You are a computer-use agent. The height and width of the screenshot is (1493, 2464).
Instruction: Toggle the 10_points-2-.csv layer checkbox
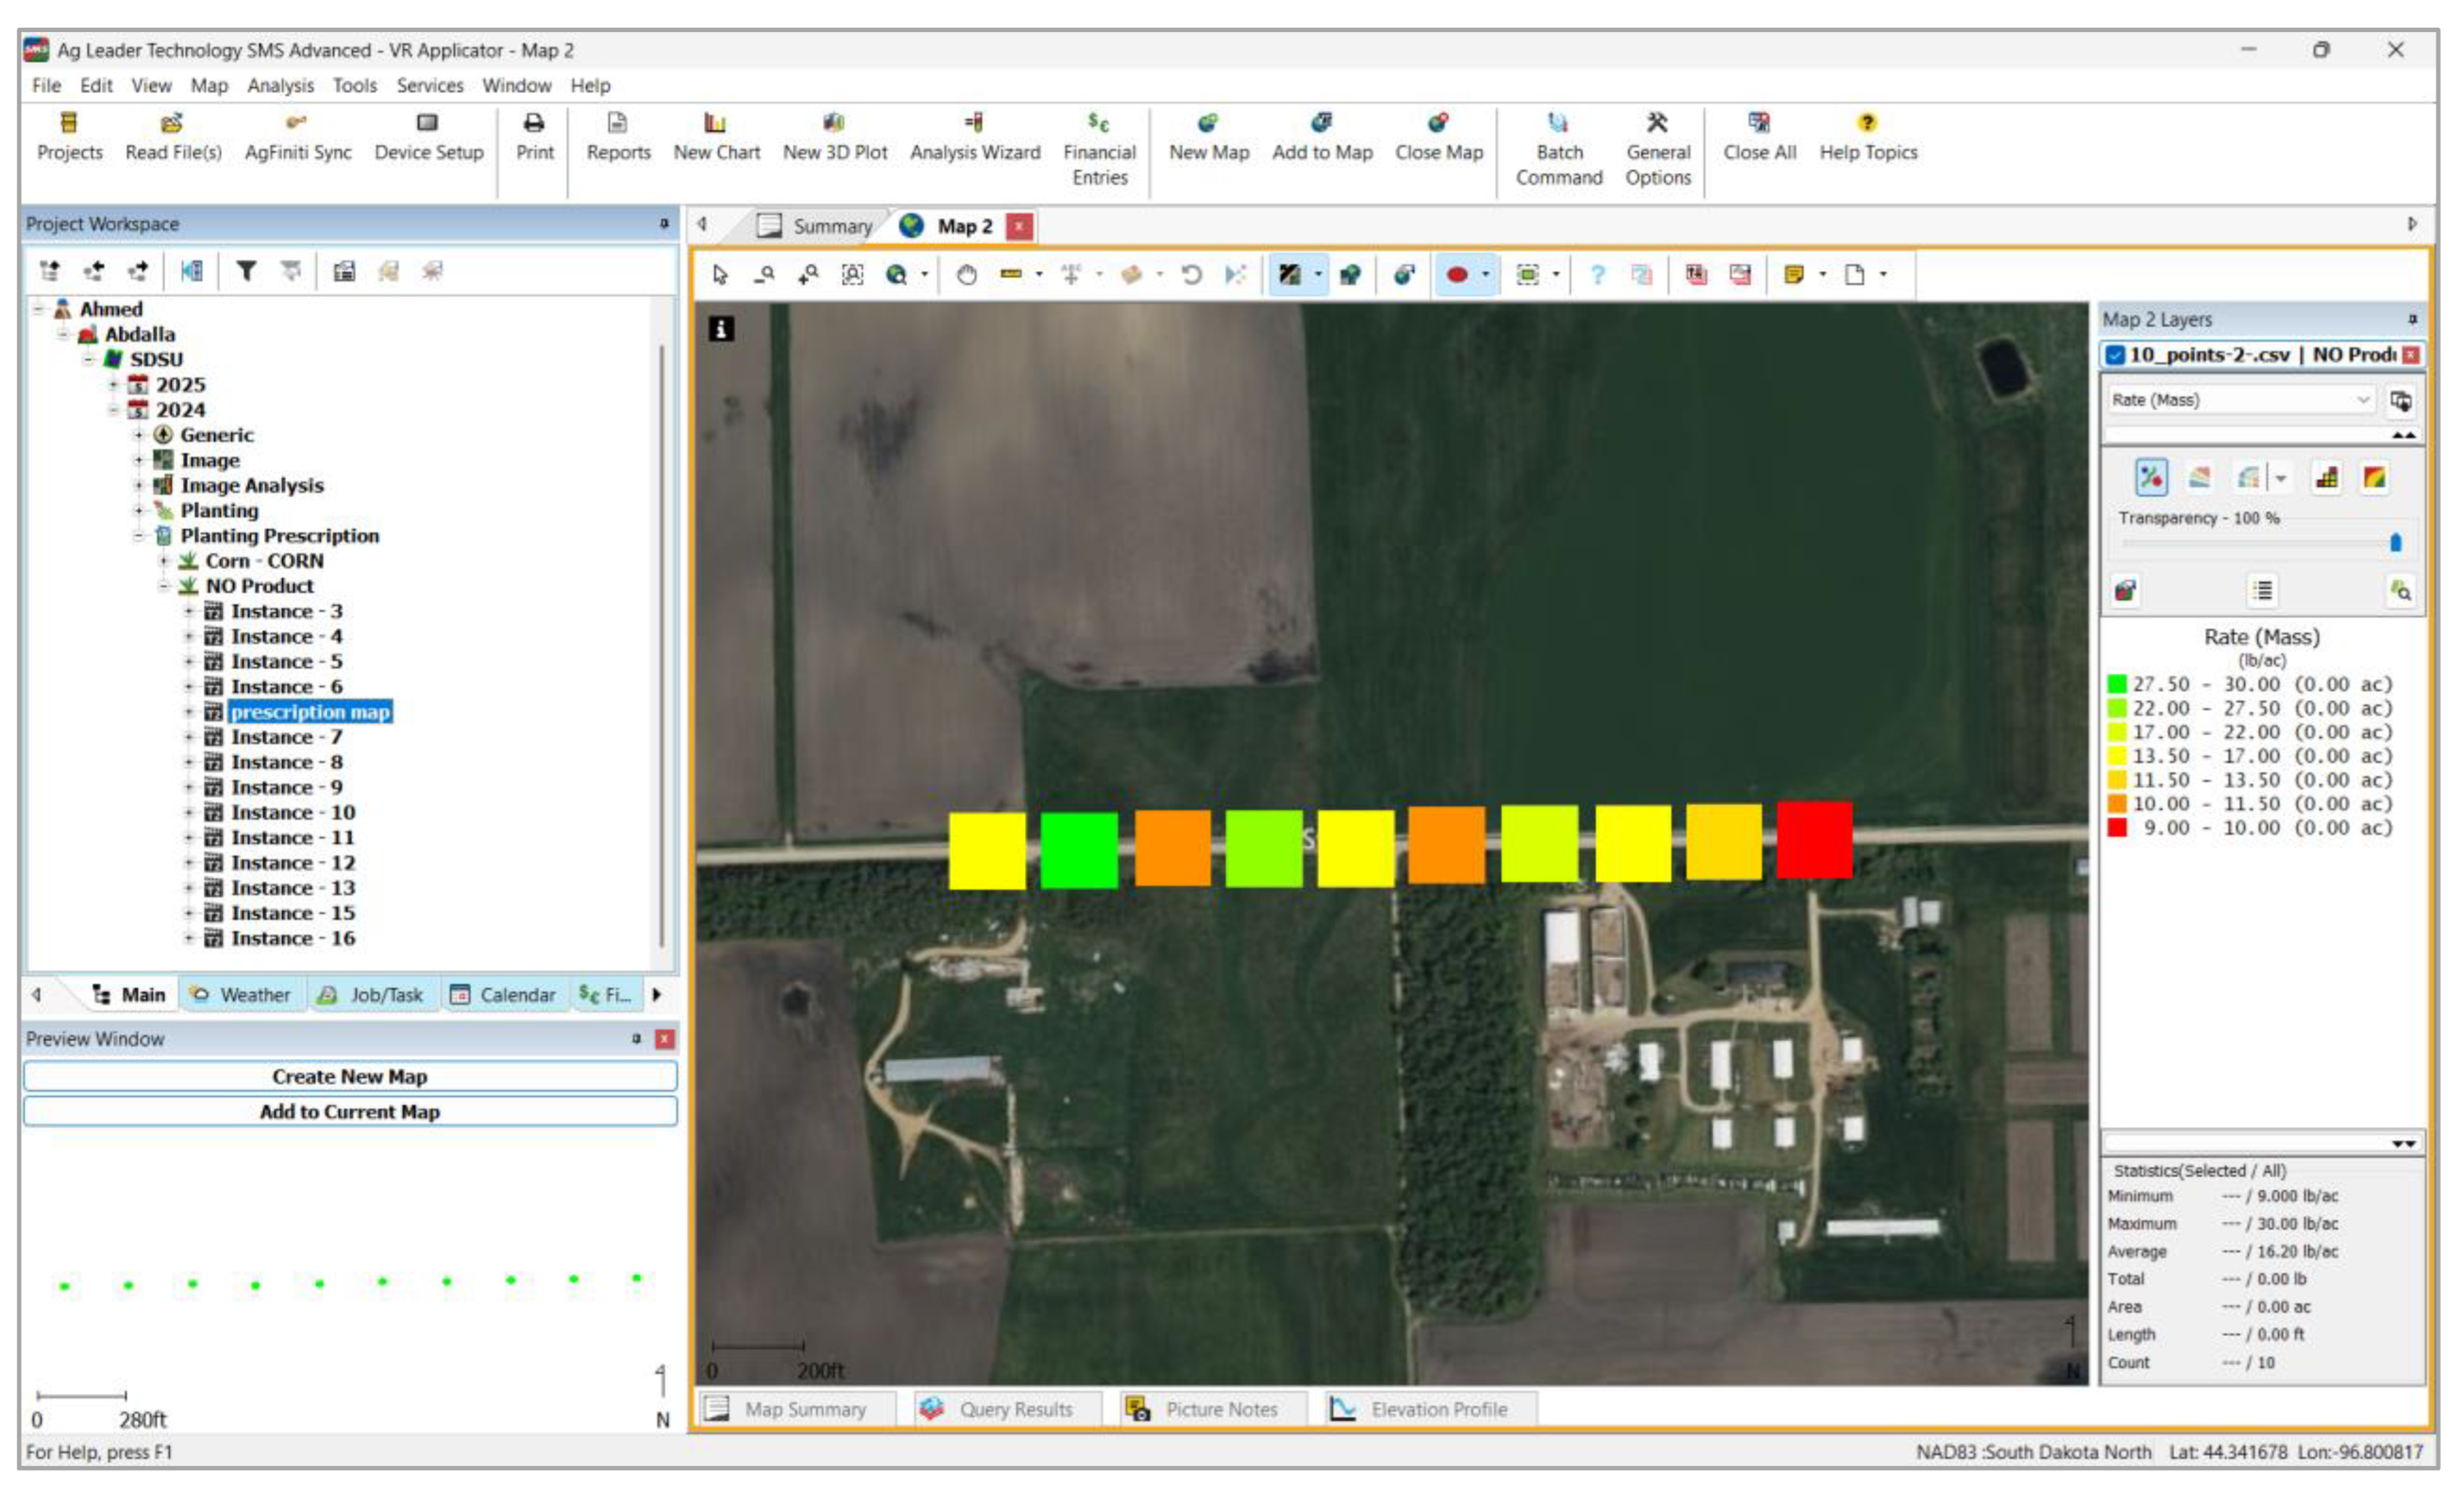coord(2115,355)
